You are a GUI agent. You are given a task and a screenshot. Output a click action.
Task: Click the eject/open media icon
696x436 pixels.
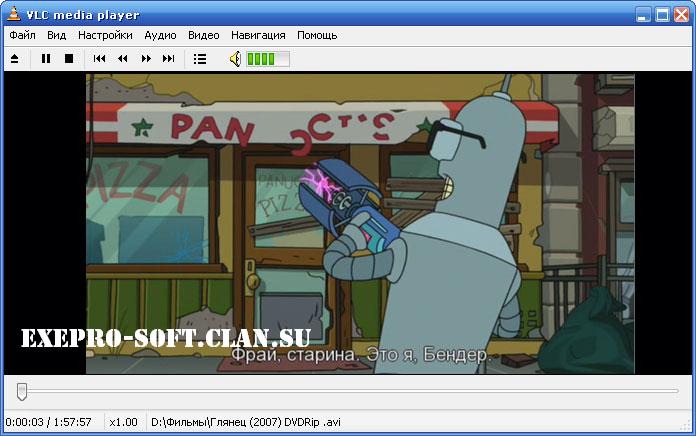14,59
